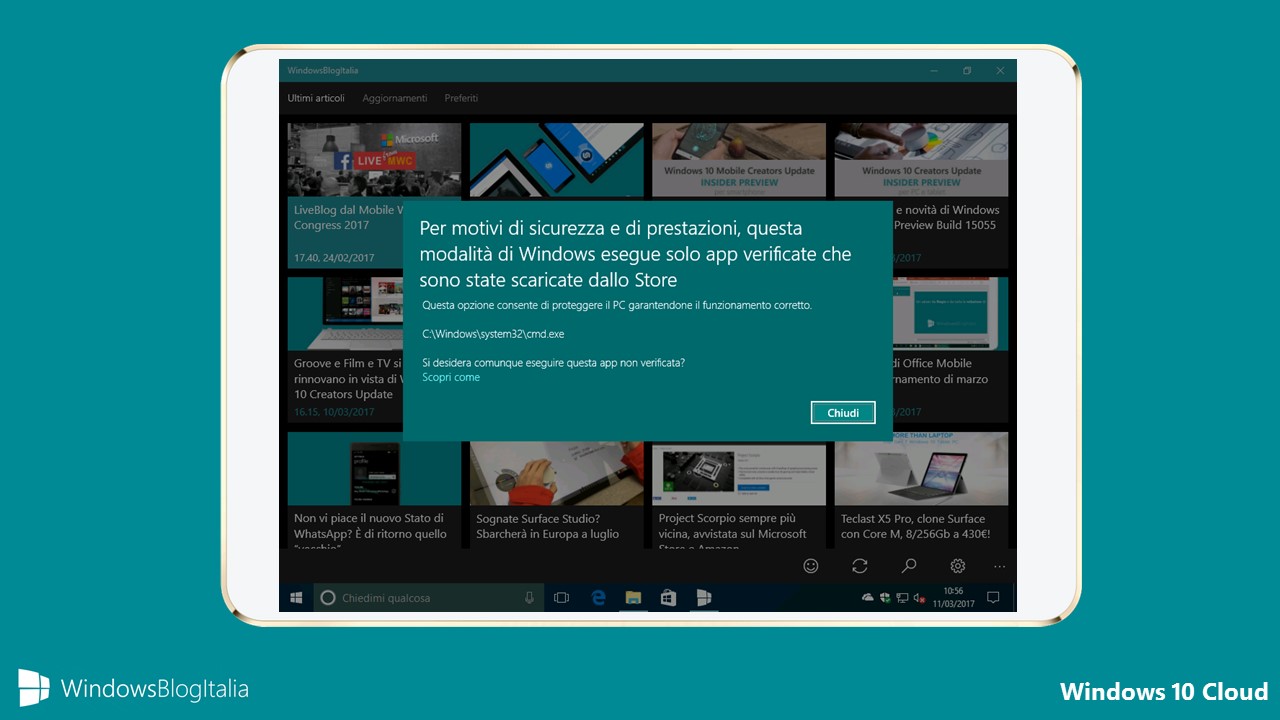
Task: Open the Windows Defender tray icon
Action: coord(885,598)
